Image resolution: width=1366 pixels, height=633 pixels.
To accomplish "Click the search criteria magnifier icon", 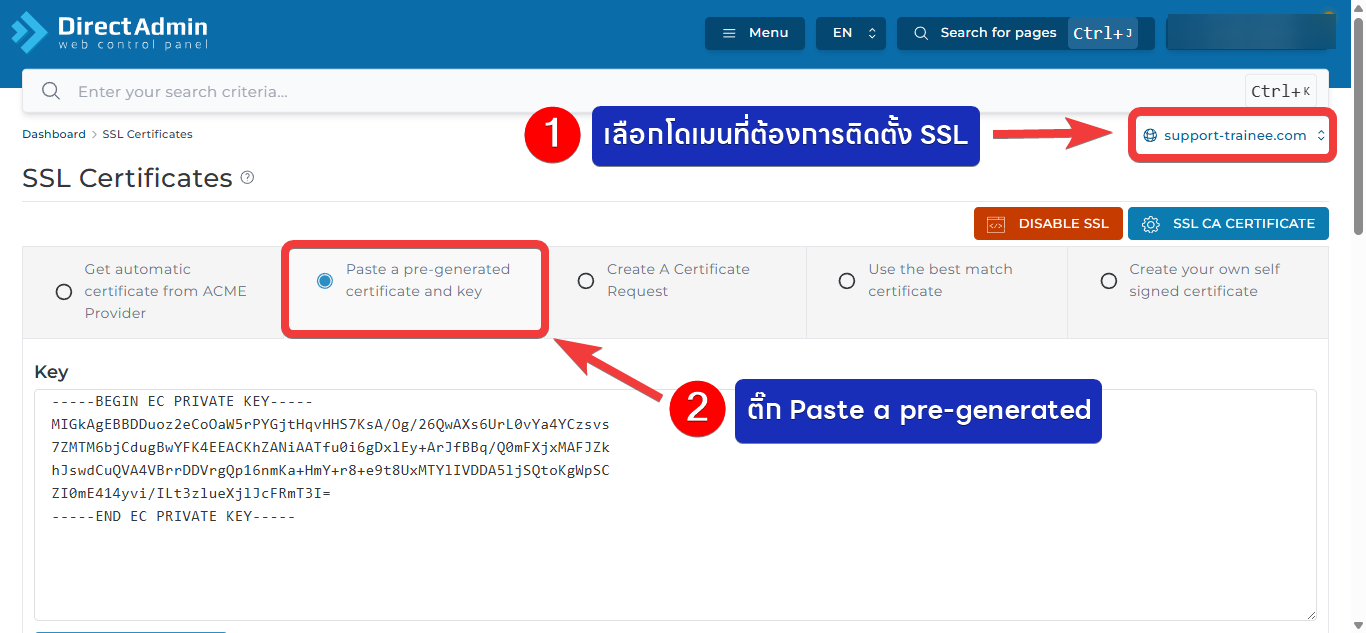I will [51, 92].
